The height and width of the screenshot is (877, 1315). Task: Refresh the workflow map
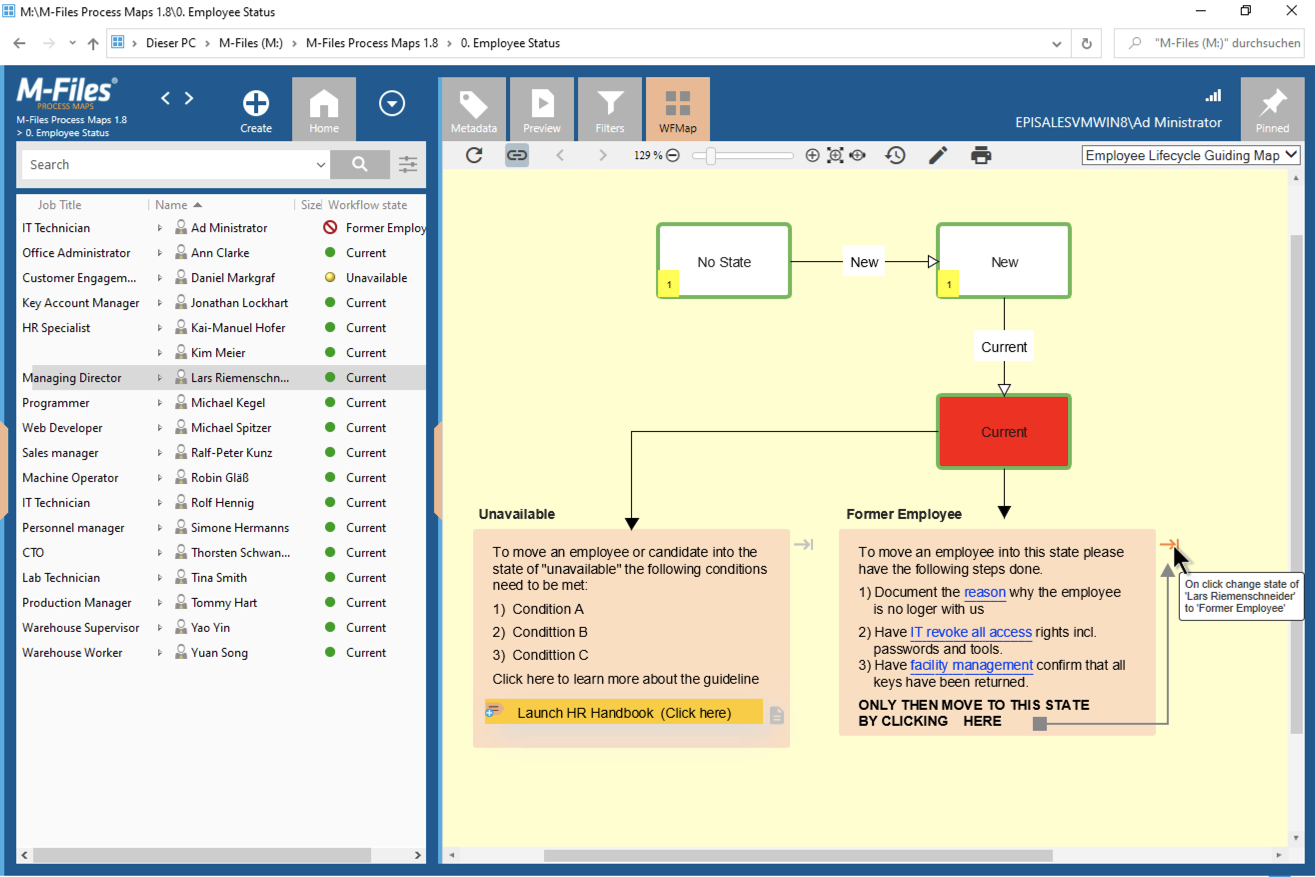tap(474, 155)
